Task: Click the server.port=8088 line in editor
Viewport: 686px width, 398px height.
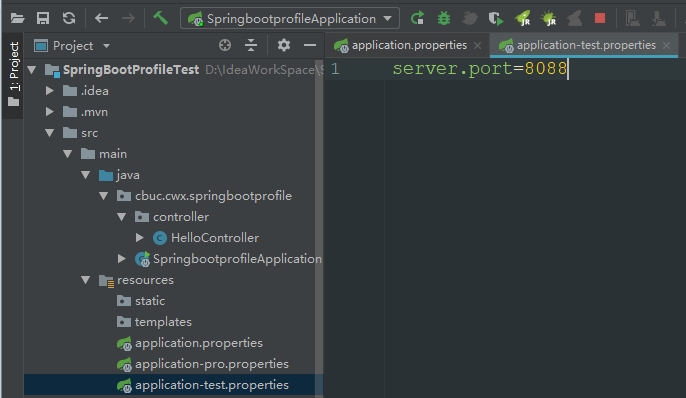Action: [x=480, y=69]
